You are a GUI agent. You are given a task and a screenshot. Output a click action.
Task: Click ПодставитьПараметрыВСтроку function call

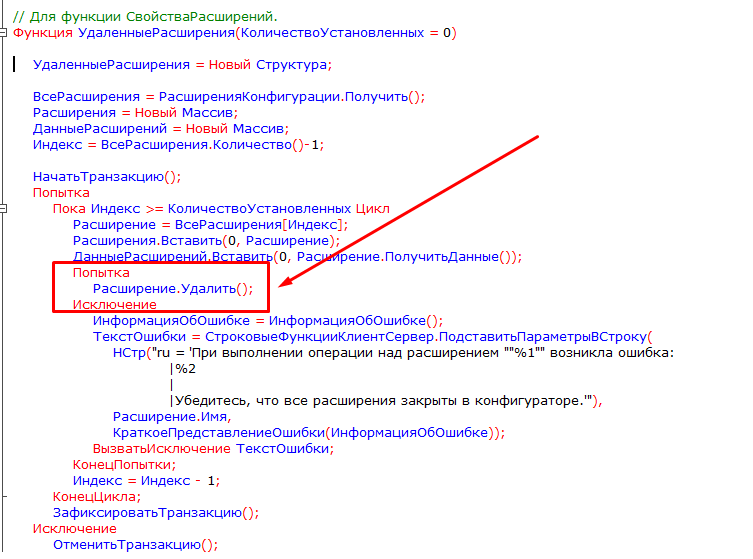(546, 337)
